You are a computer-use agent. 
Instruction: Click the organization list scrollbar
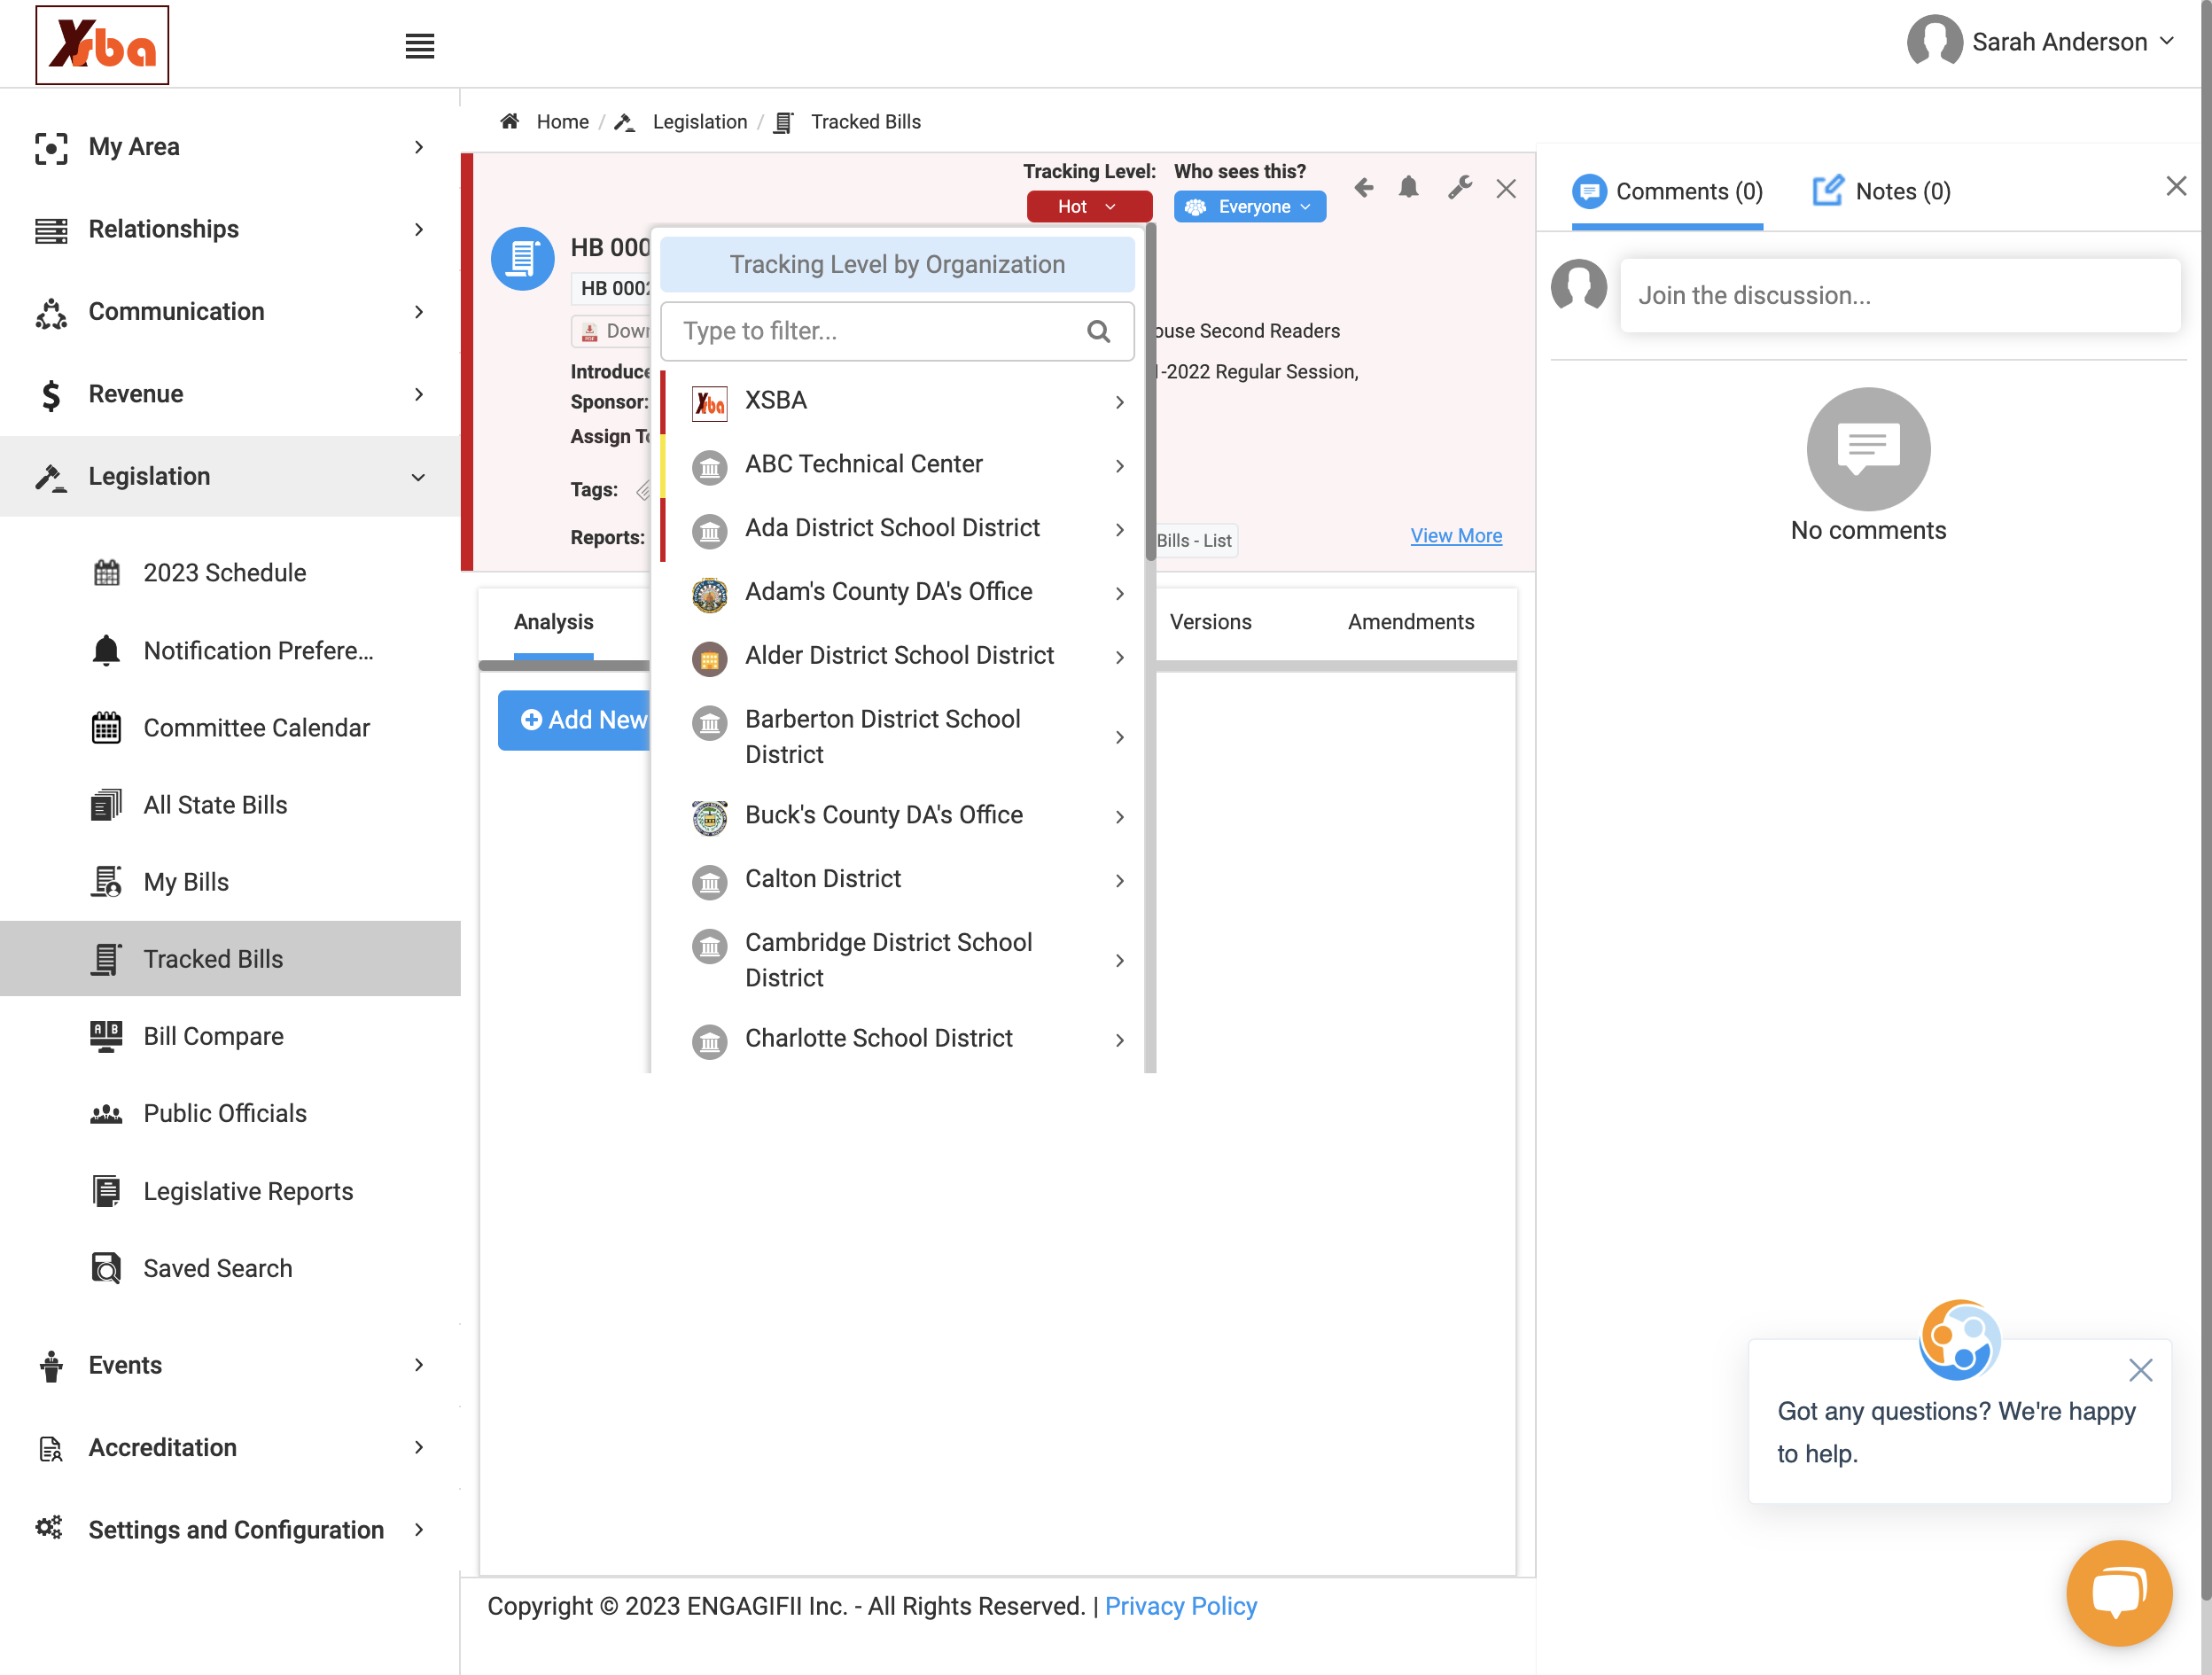[x=1150, y=390]
